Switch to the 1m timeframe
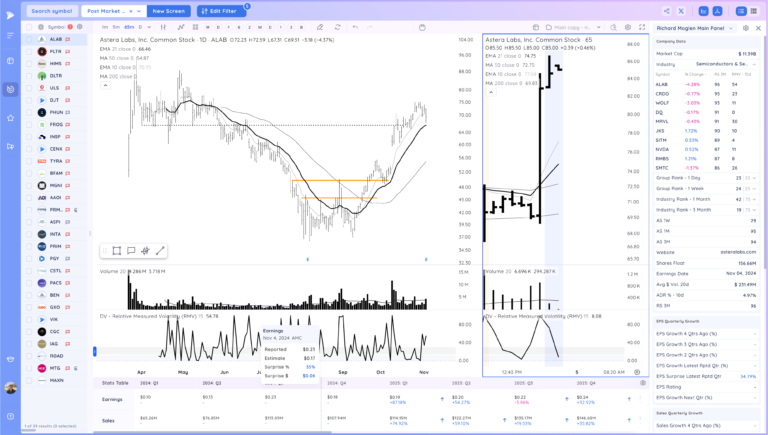768x435 pixels. [x=106, y=27]
